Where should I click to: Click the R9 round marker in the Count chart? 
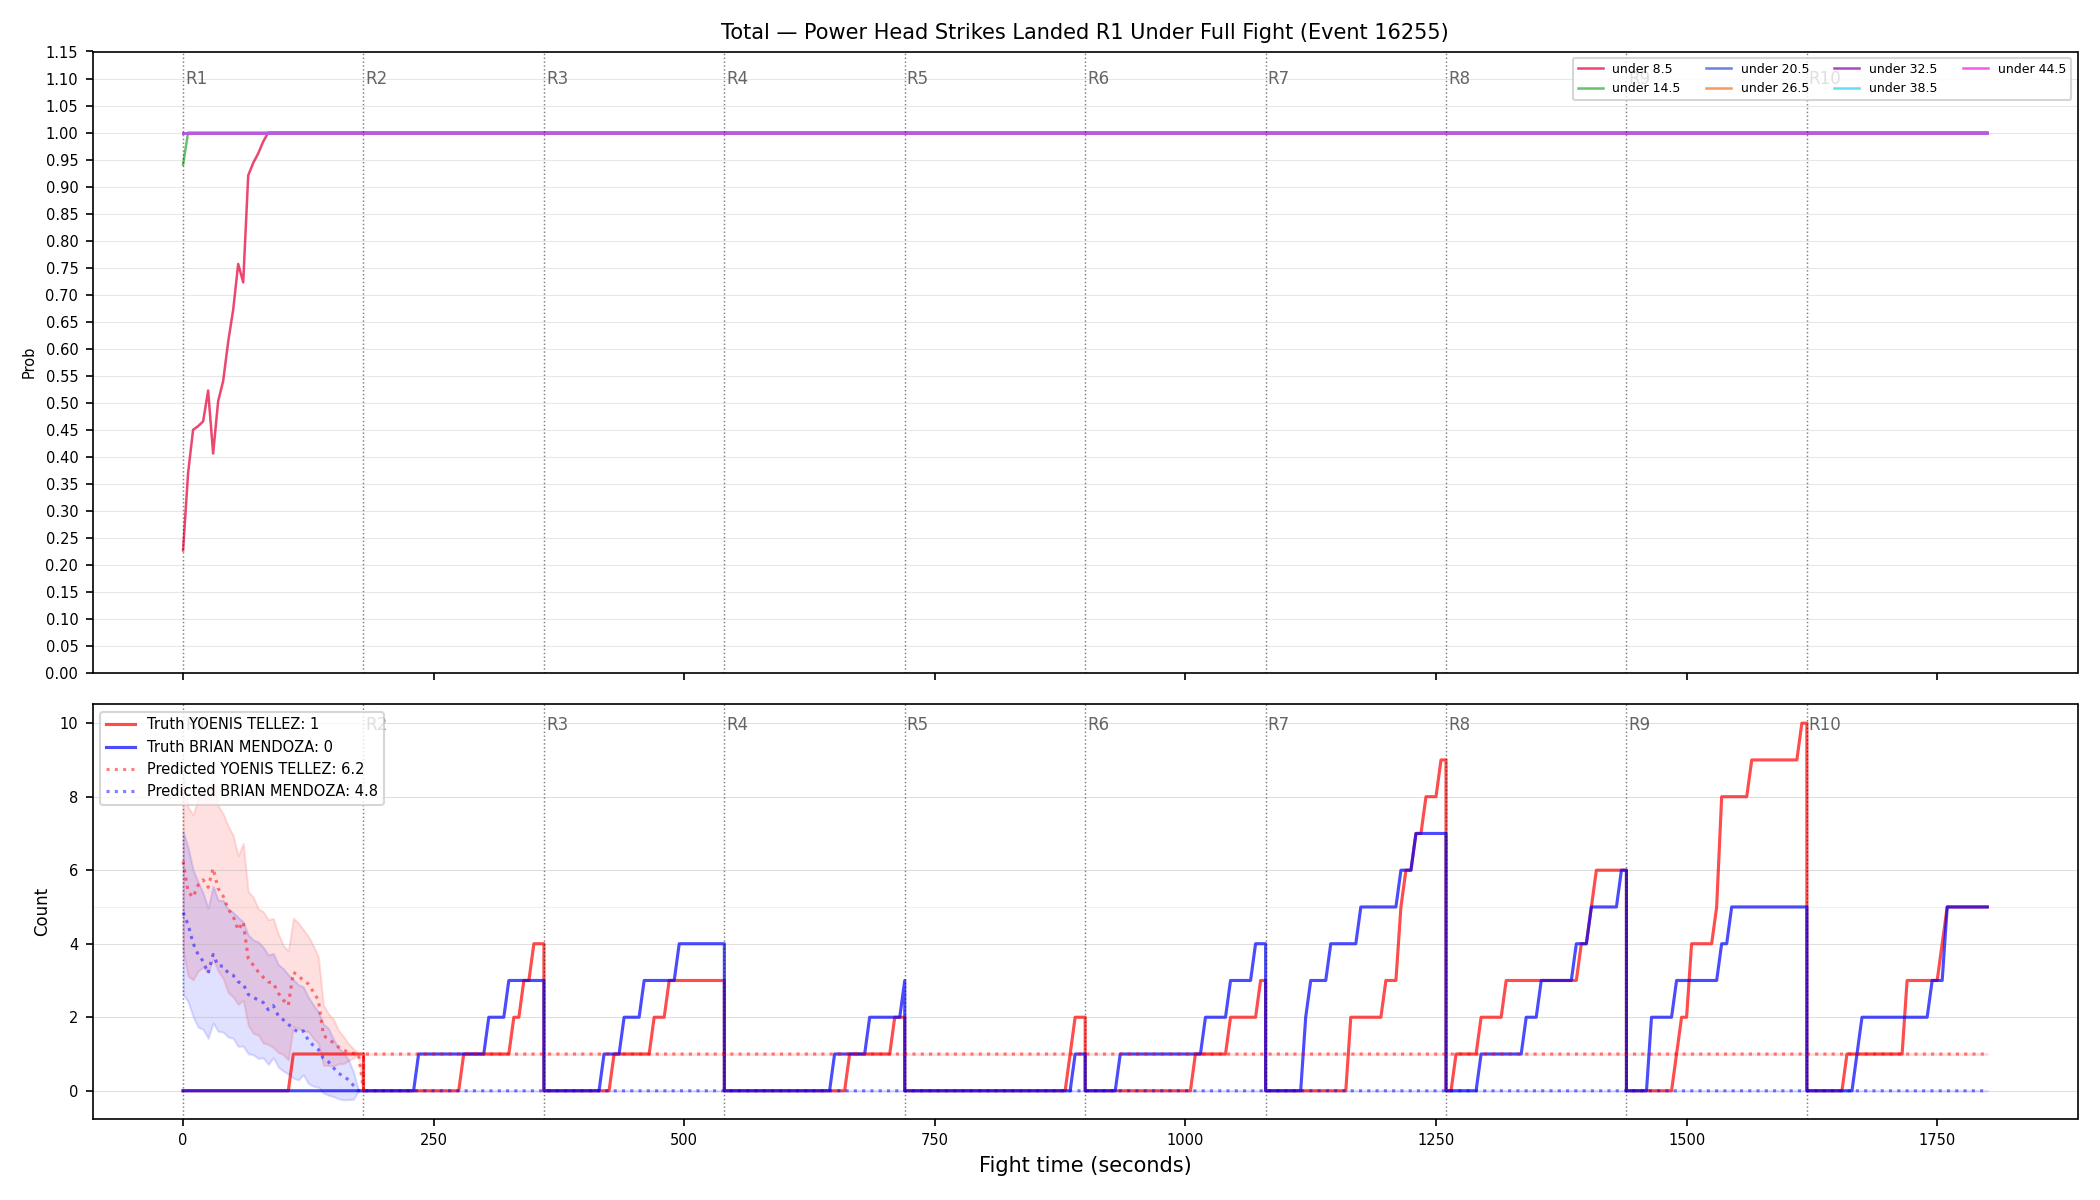[x=1639, y=724]
